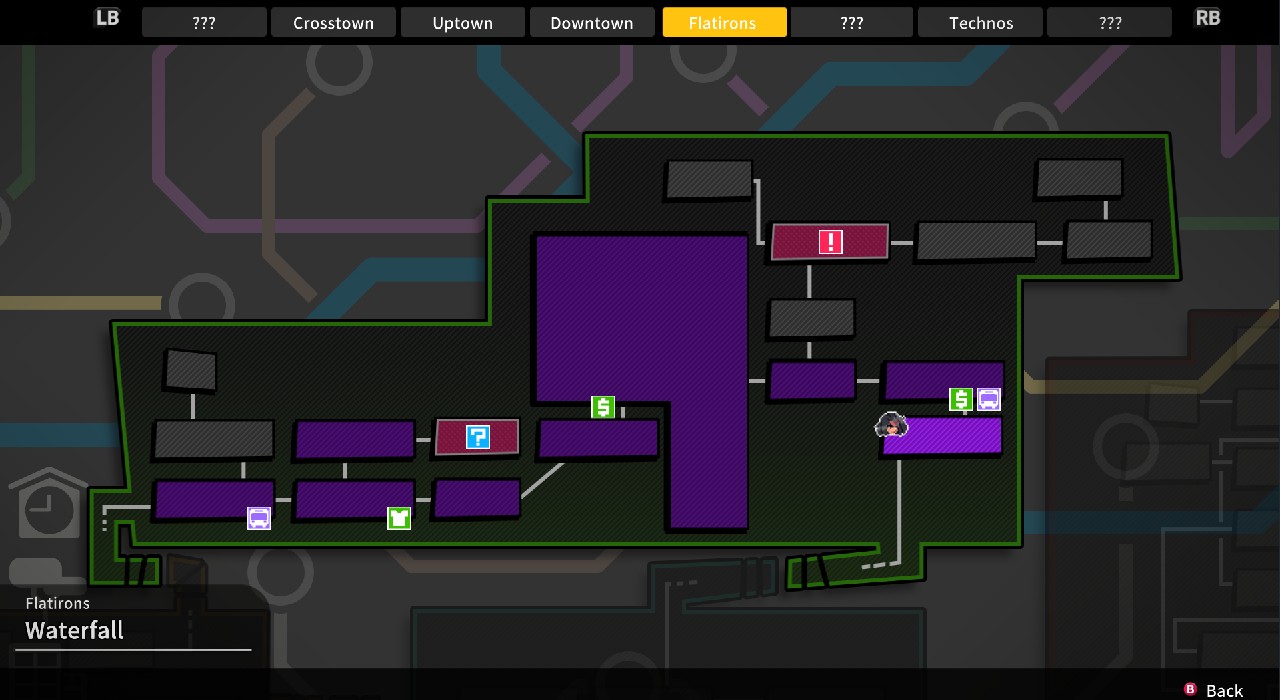The width and height of the screenshot is (1280, 700).
Task: Select the highlighted Waterfall room
Action: [942, 436]
